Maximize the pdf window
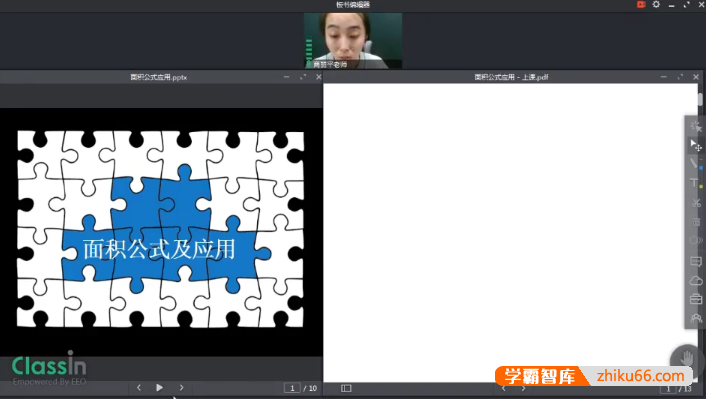Image resolution: width=706 pixels, height=399 pixels. [680, 77]
